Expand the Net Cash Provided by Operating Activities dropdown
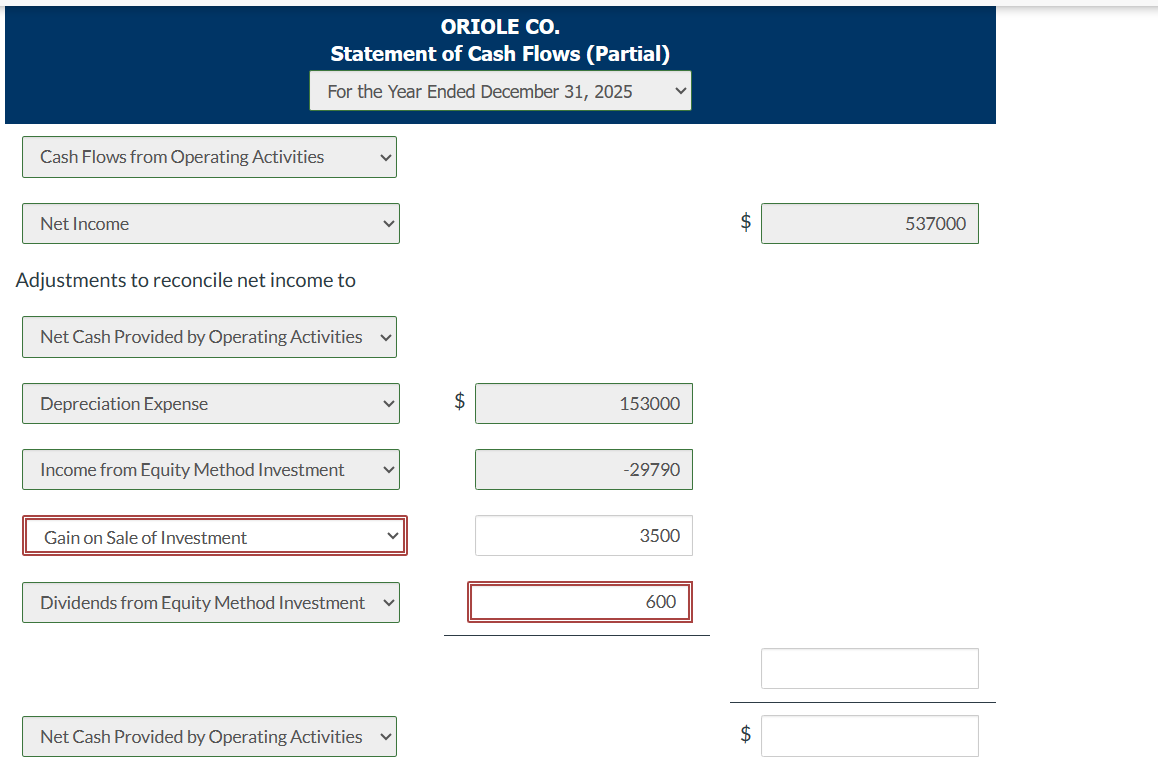 tap(209, 337)
